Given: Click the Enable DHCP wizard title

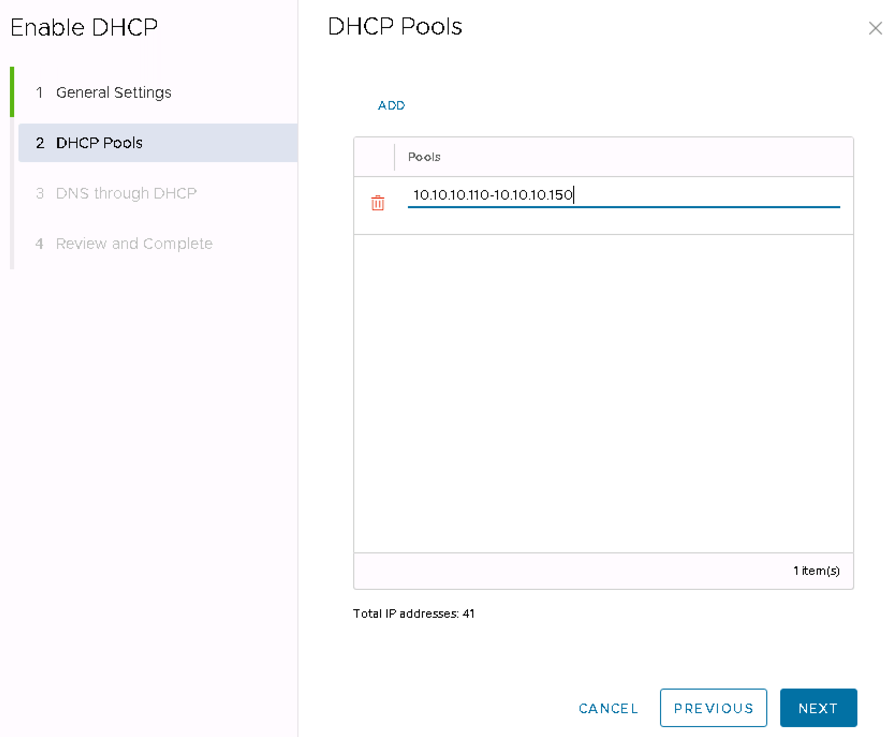Looking at the screenshot, I should (x=84, y=28).
